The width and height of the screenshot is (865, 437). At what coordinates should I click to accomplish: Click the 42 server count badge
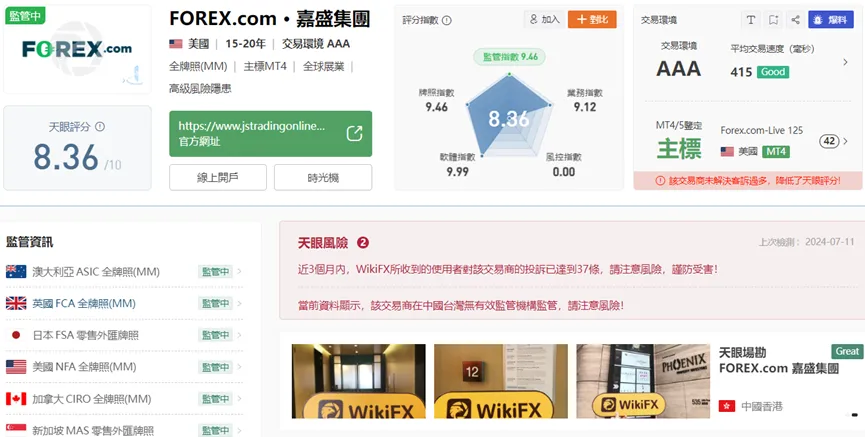[x=829, y=141]
